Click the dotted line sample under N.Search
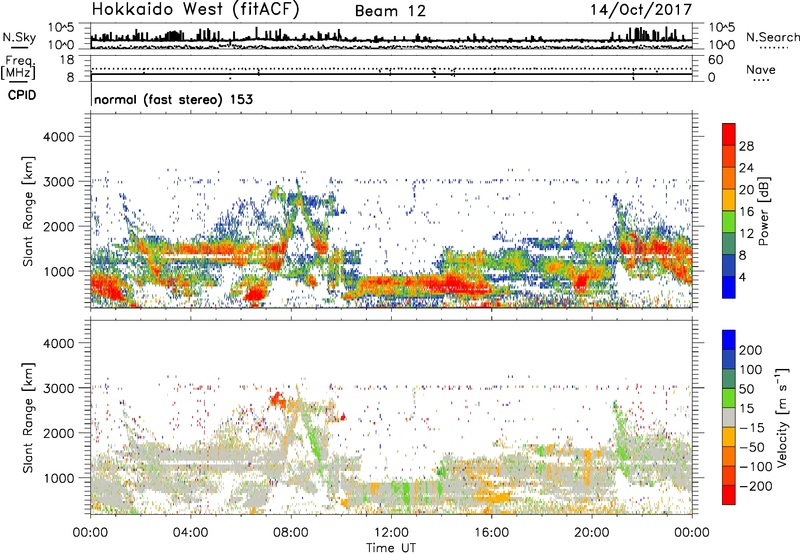Screen dimensions: 800x554 point(774,48)
